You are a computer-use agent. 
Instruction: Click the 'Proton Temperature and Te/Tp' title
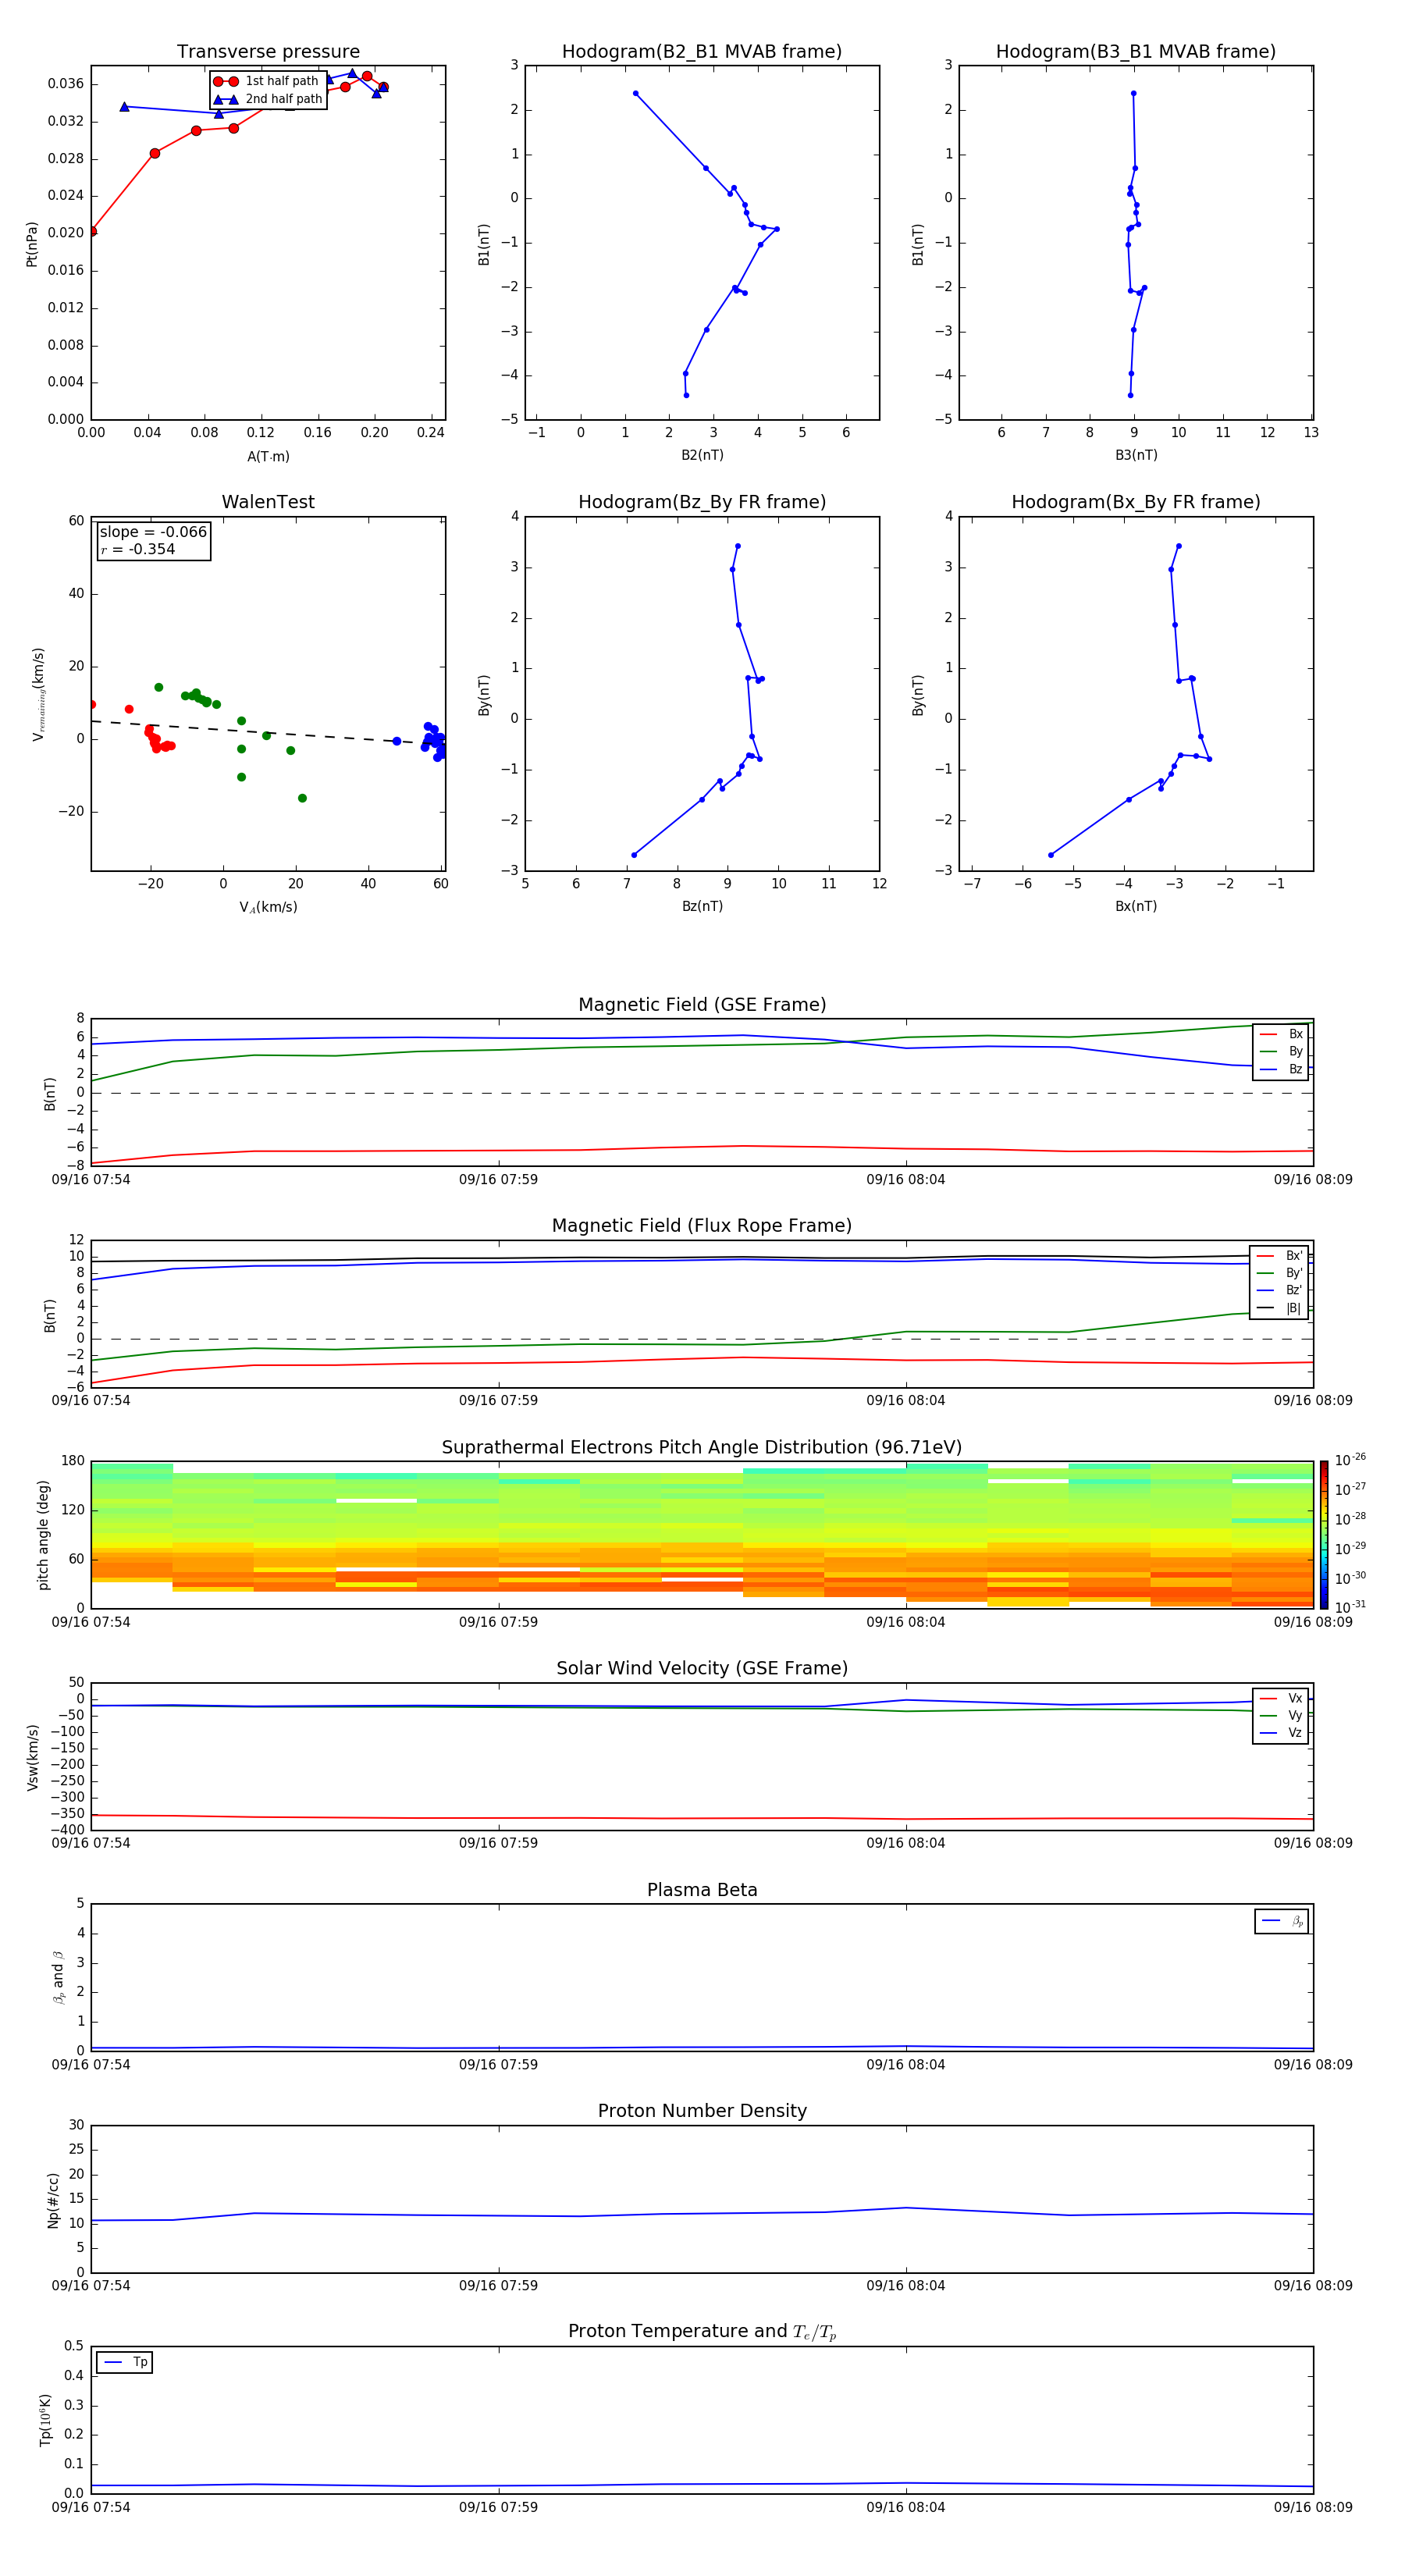[x=702, y=2332]
